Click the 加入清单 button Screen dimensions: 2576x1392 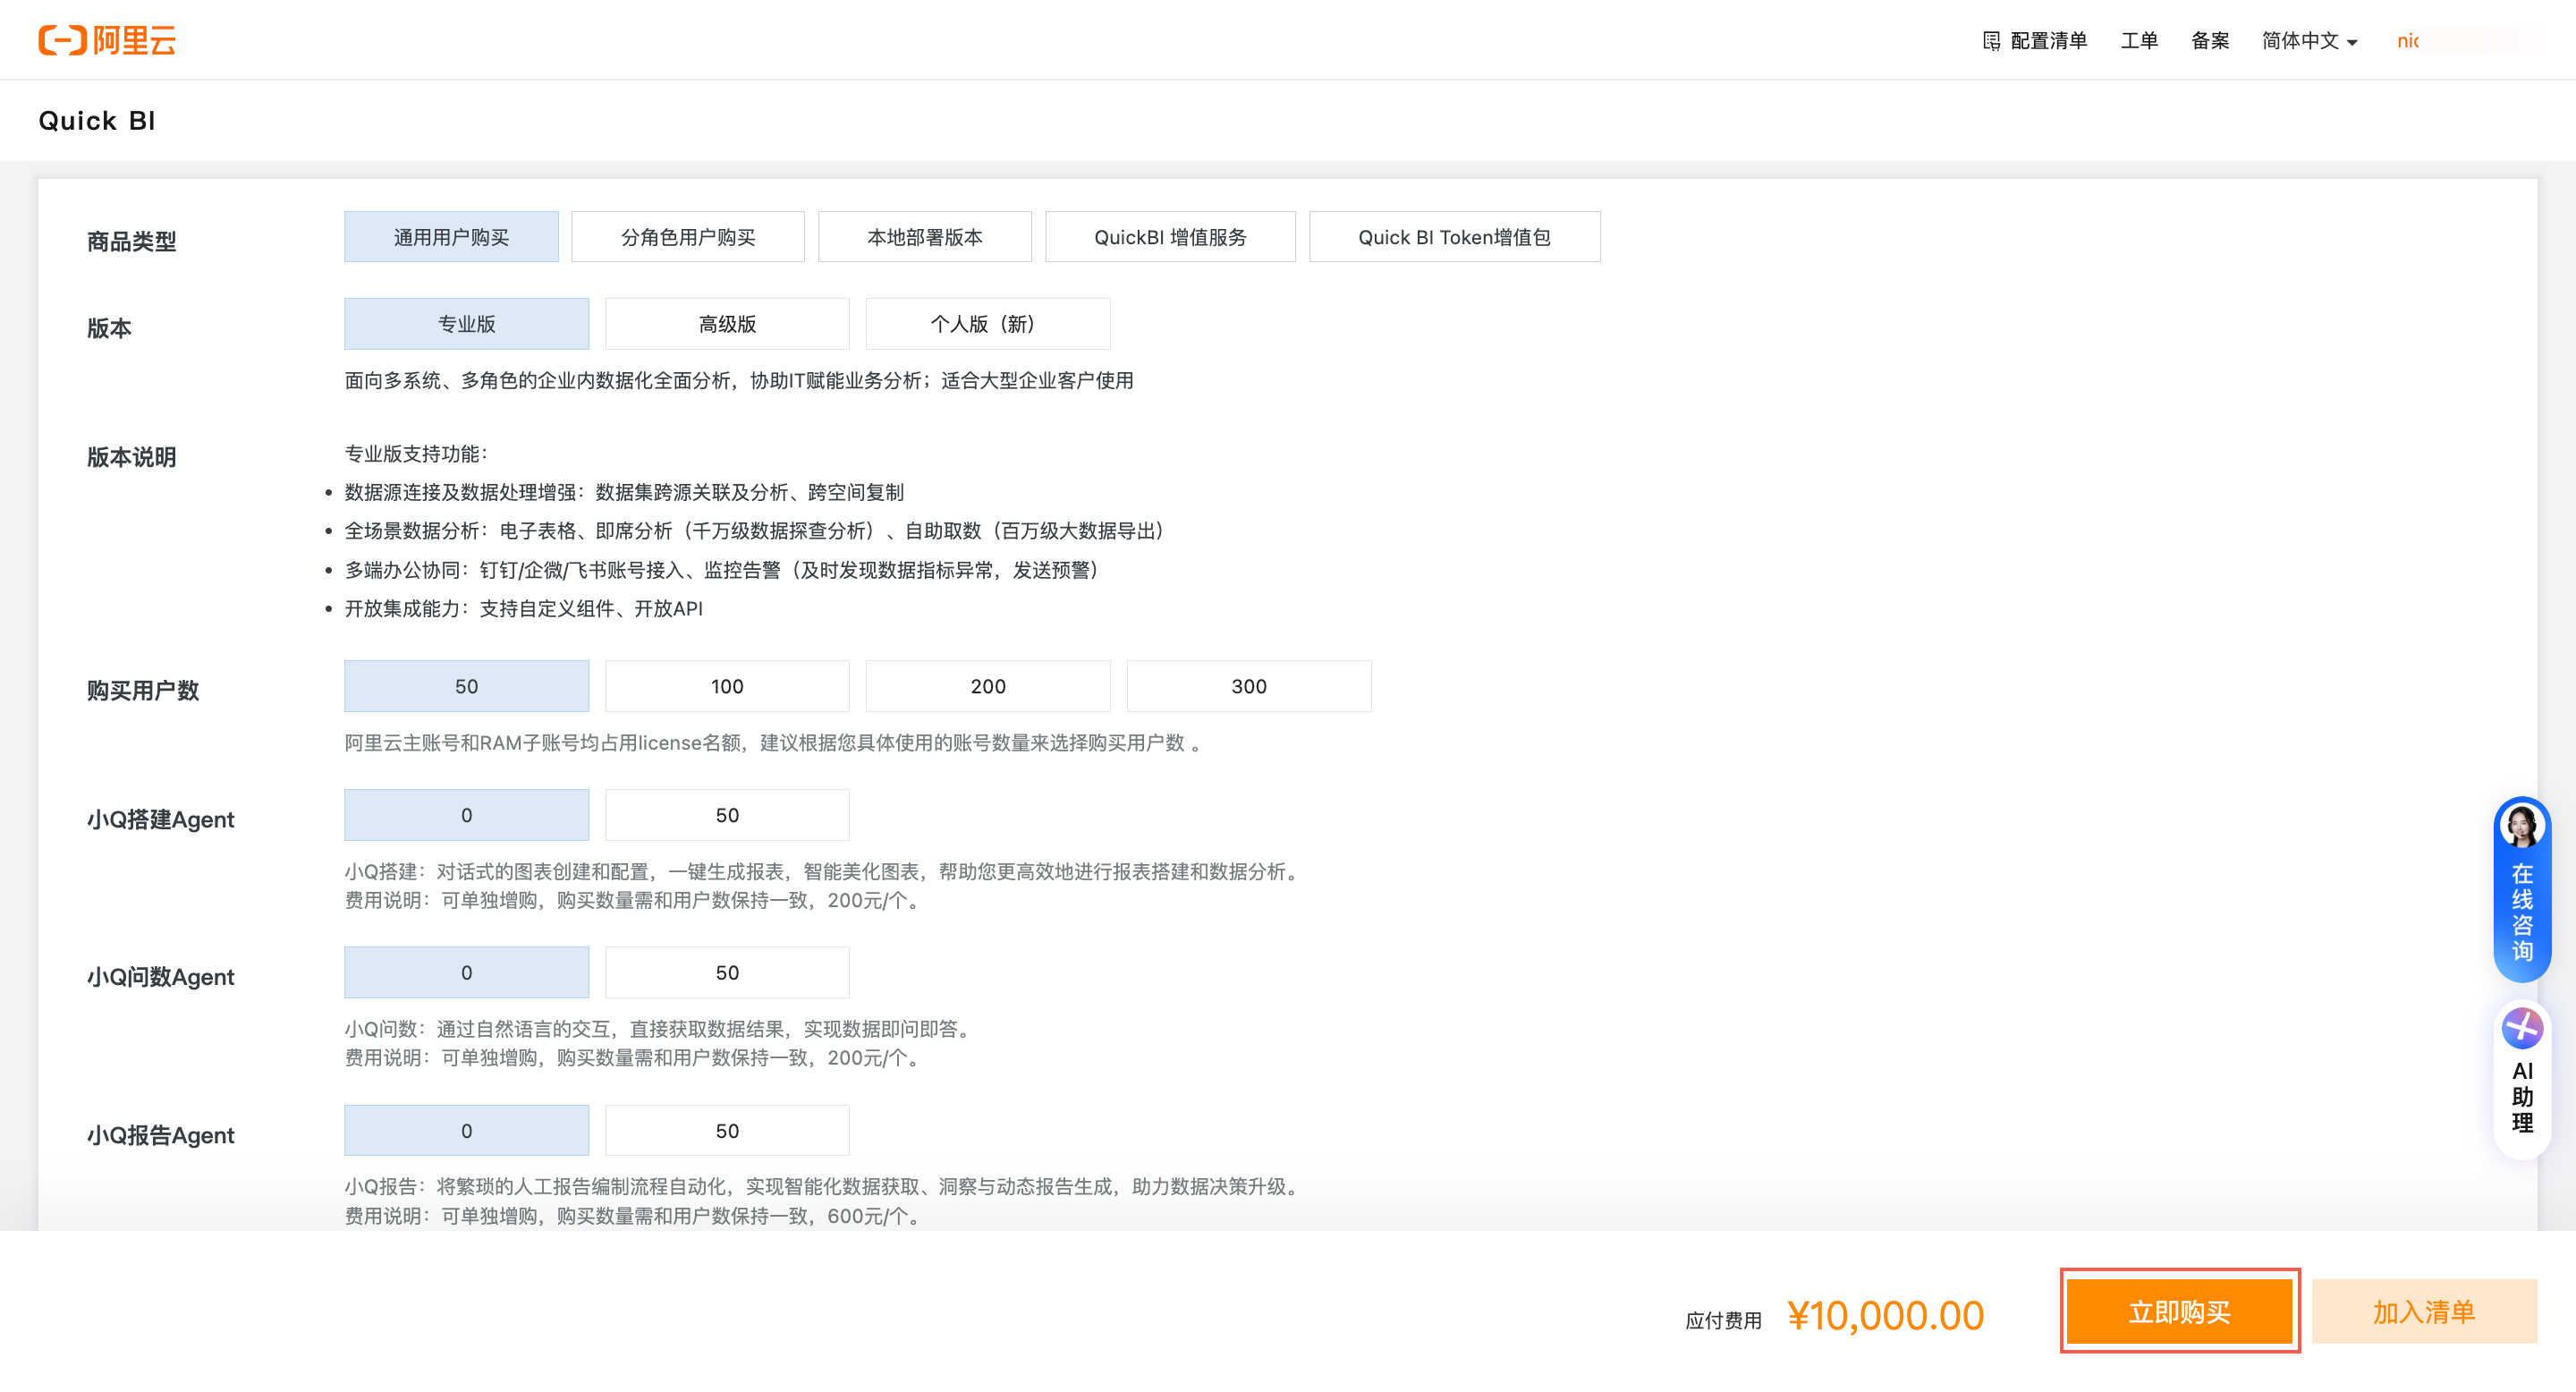[x=2423, y=1311]
